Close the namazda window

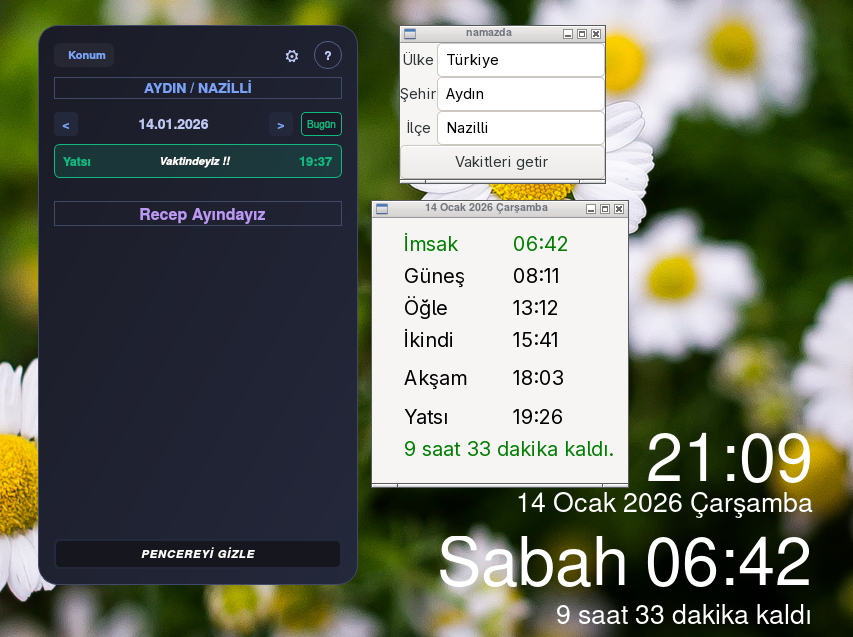(x=596, y=33)
